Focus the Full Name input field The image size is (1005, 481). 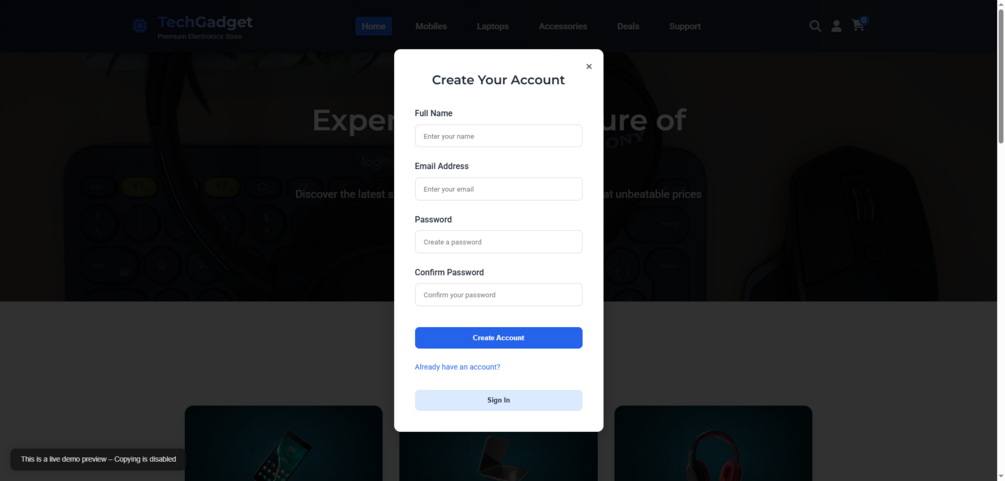point(499,136)
